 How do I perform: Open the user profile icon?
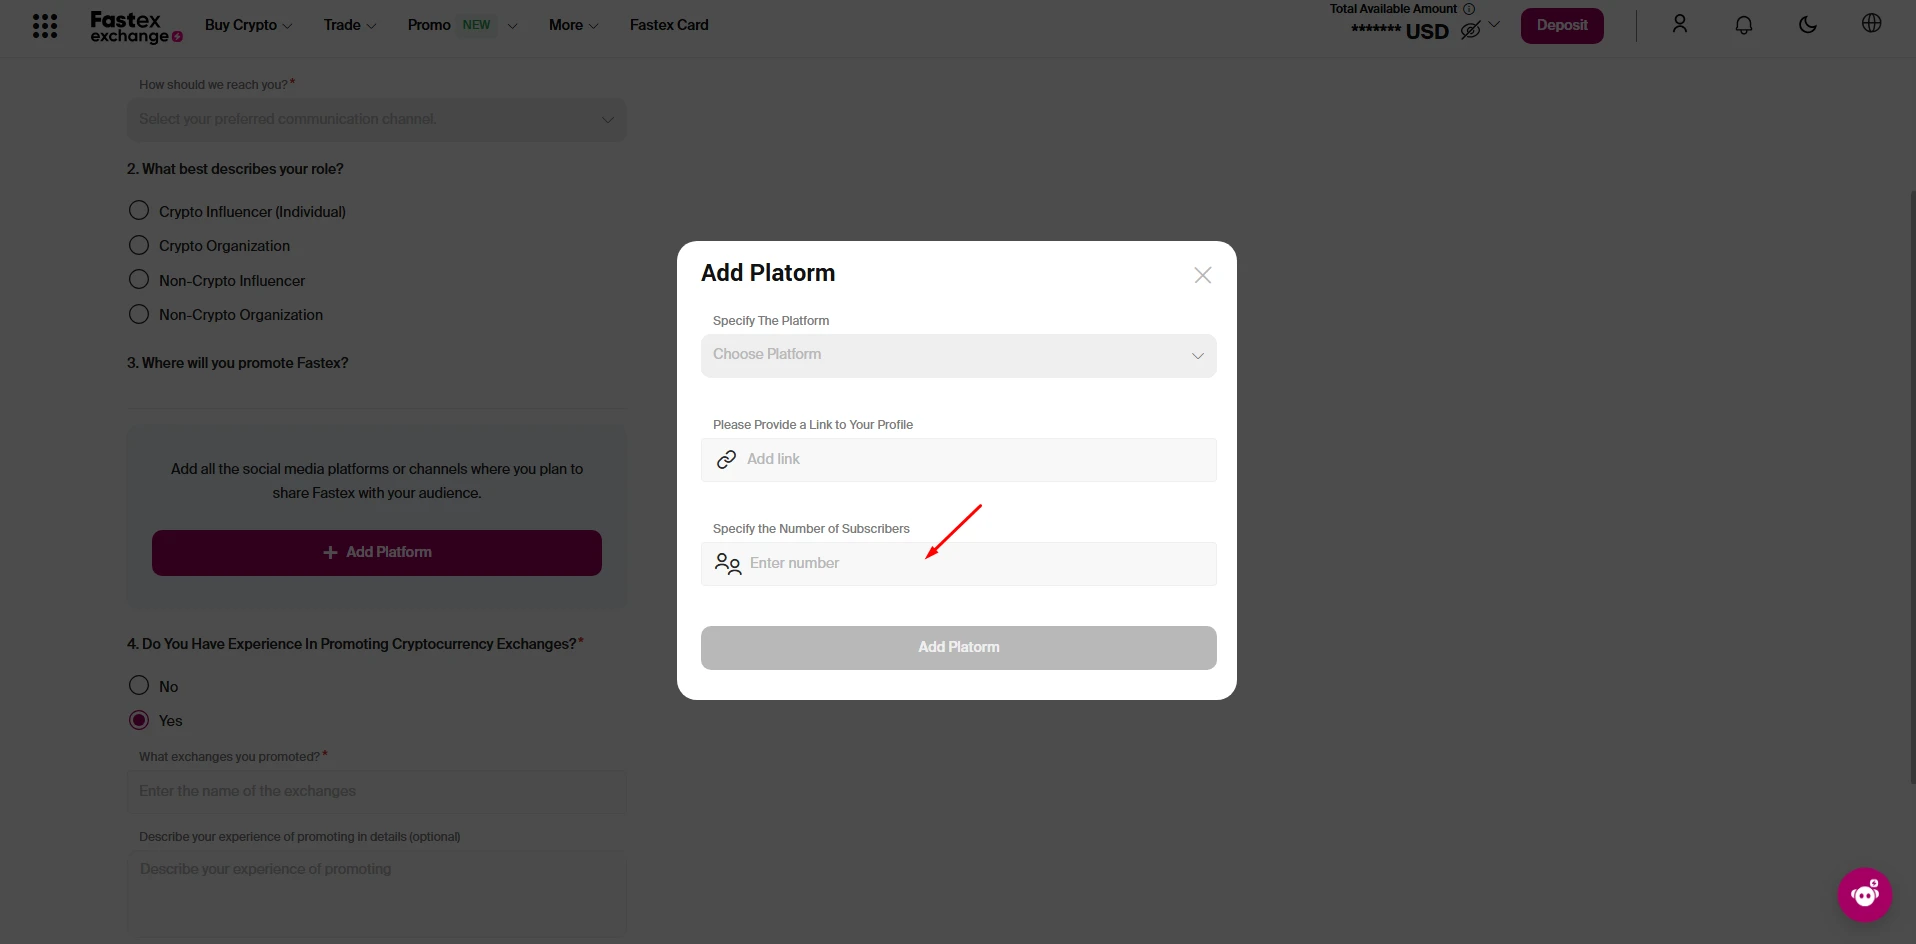[x=1679, y=25]
